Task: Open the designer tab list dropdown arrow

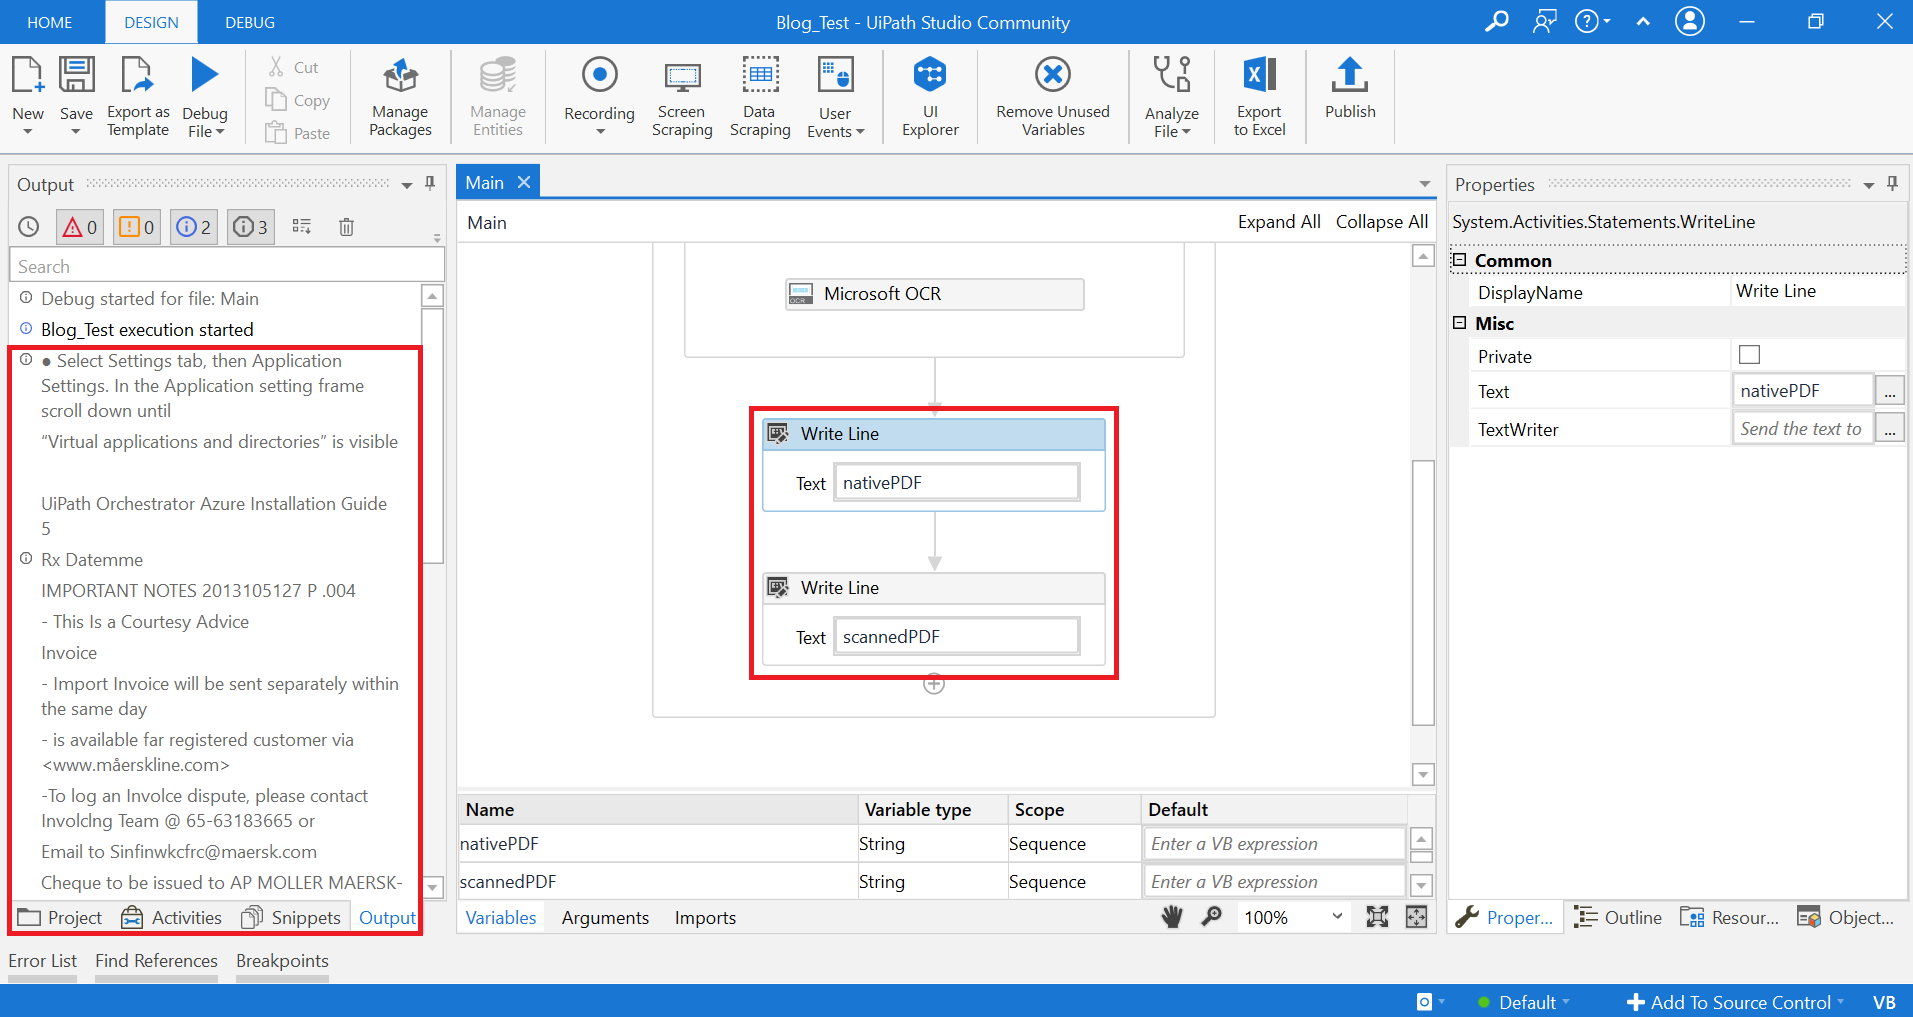Action: point(1424,184)
